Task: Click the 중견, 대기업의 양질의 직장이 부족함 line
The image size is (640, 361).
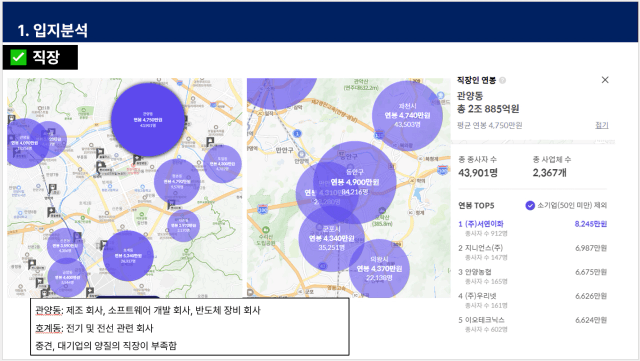Action: (106, 346)
